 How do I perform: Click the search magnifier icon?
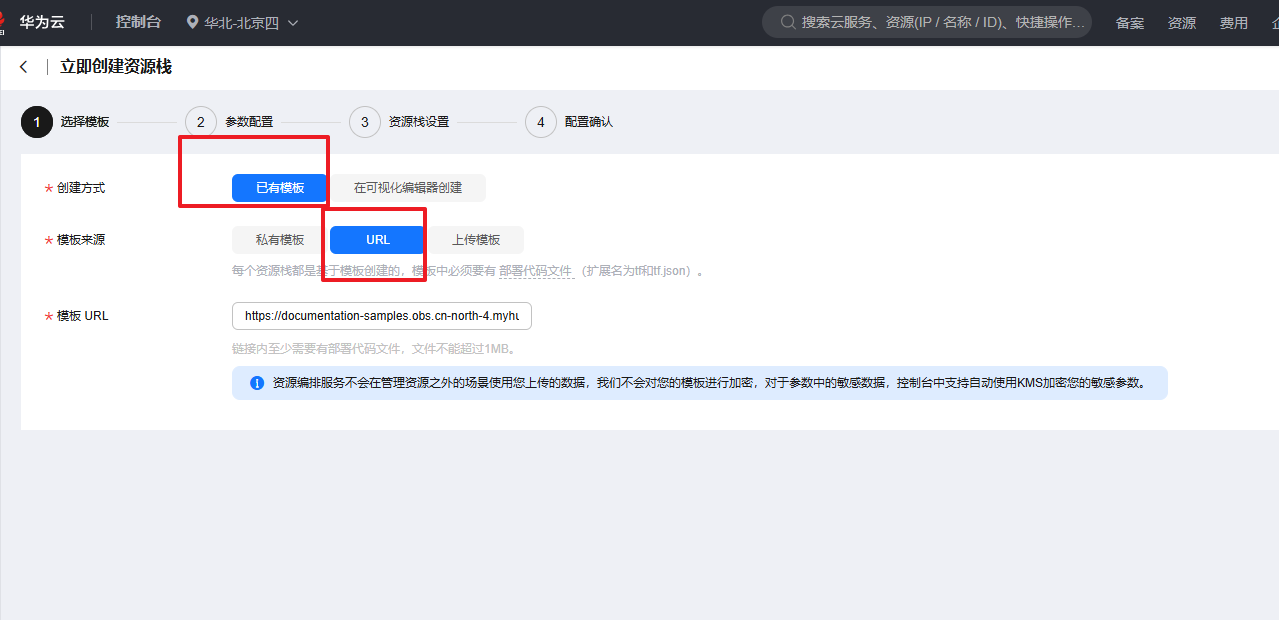tap(788, 22)
